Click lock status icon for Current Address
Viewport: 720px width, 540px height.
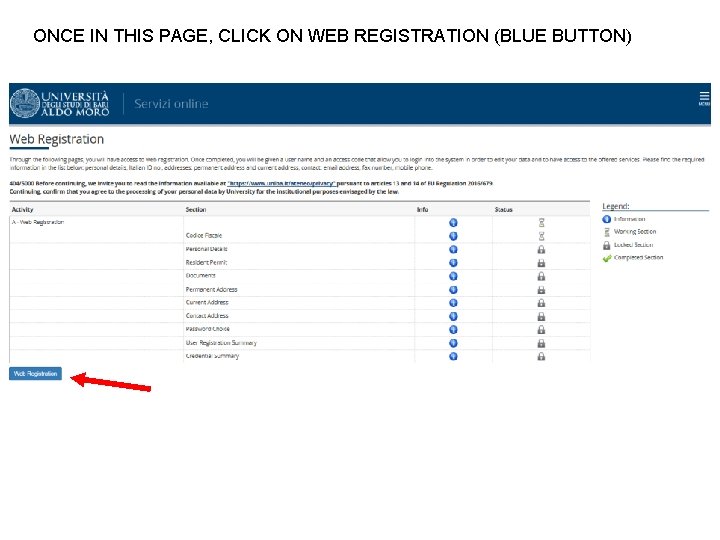[x=541, y=303]
